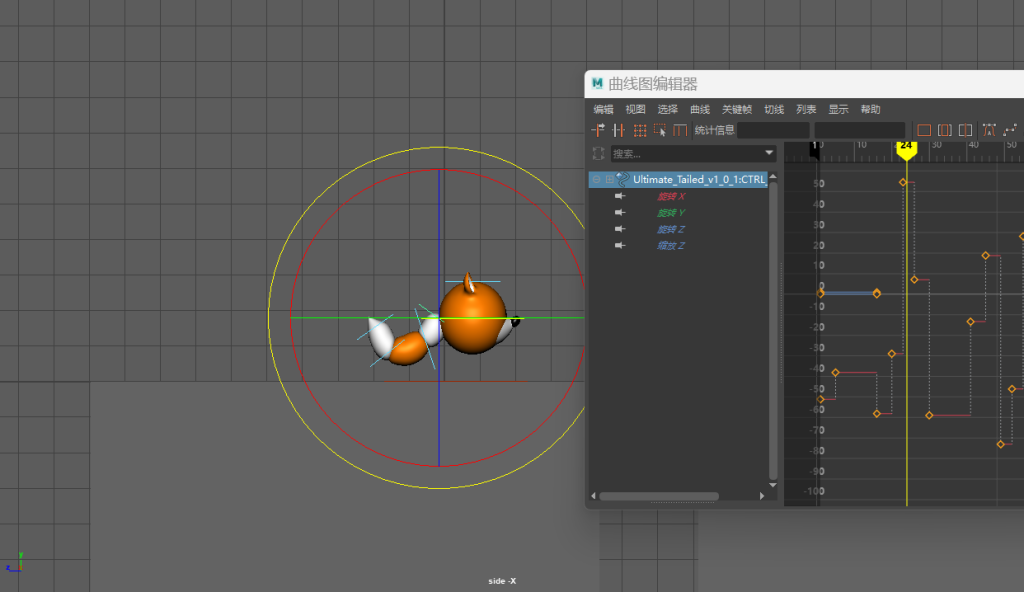Select the keyframe at value -80
This screenshot has height=592, width=1024.
1001,444
